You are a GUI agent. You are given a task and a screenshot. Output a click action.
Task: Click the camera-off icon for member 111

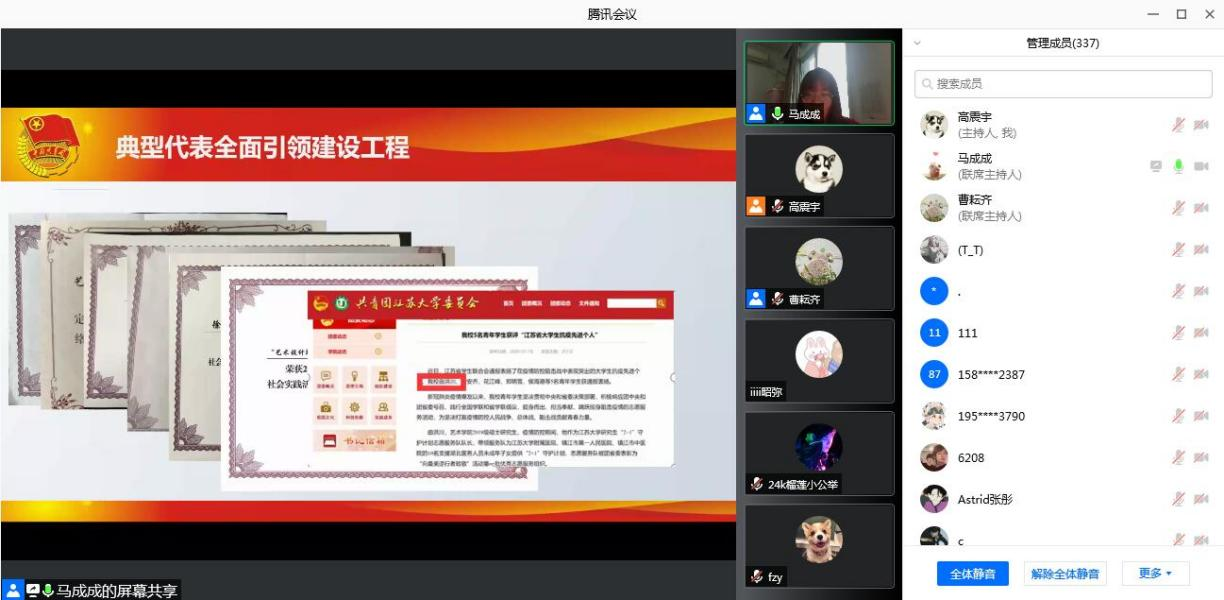tap(1201, 333)
